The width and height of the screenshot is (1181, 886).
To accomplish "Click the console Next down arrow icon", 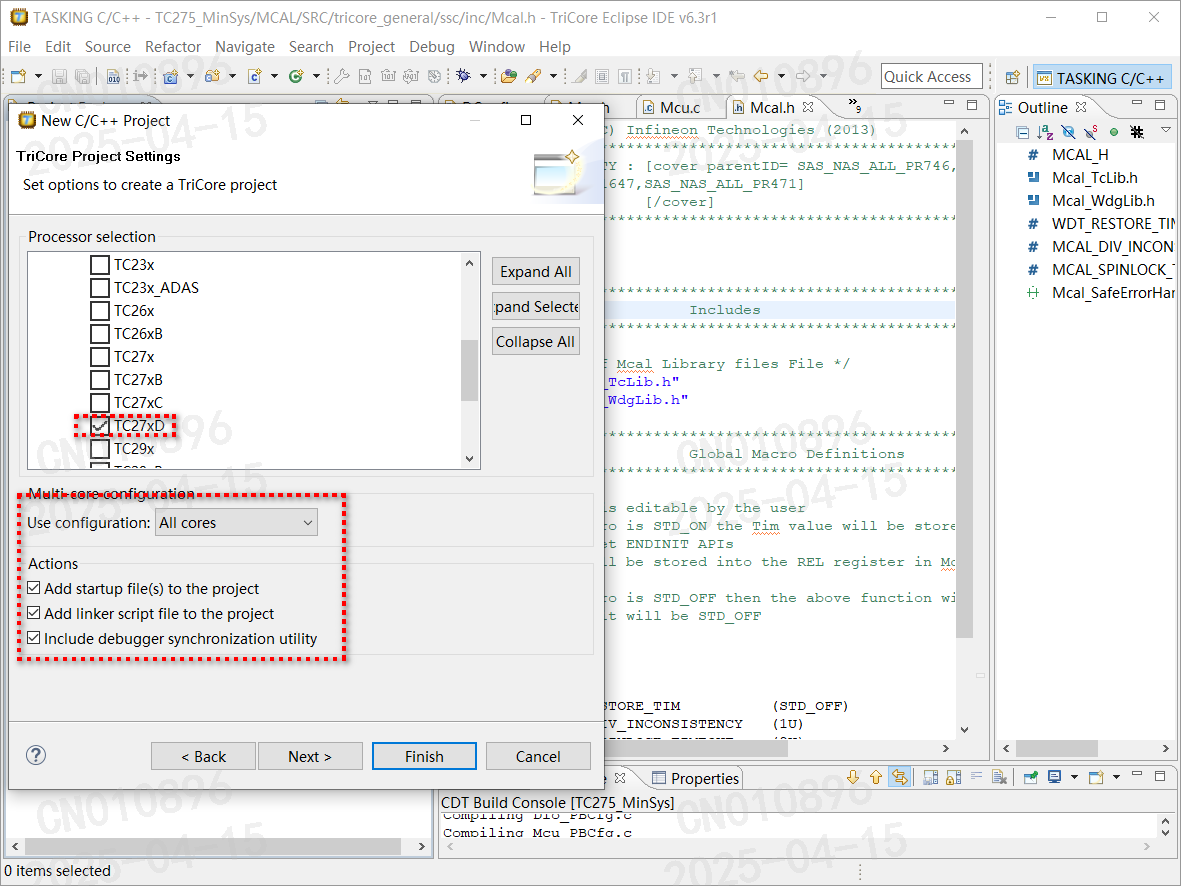I will click(853, 777).
